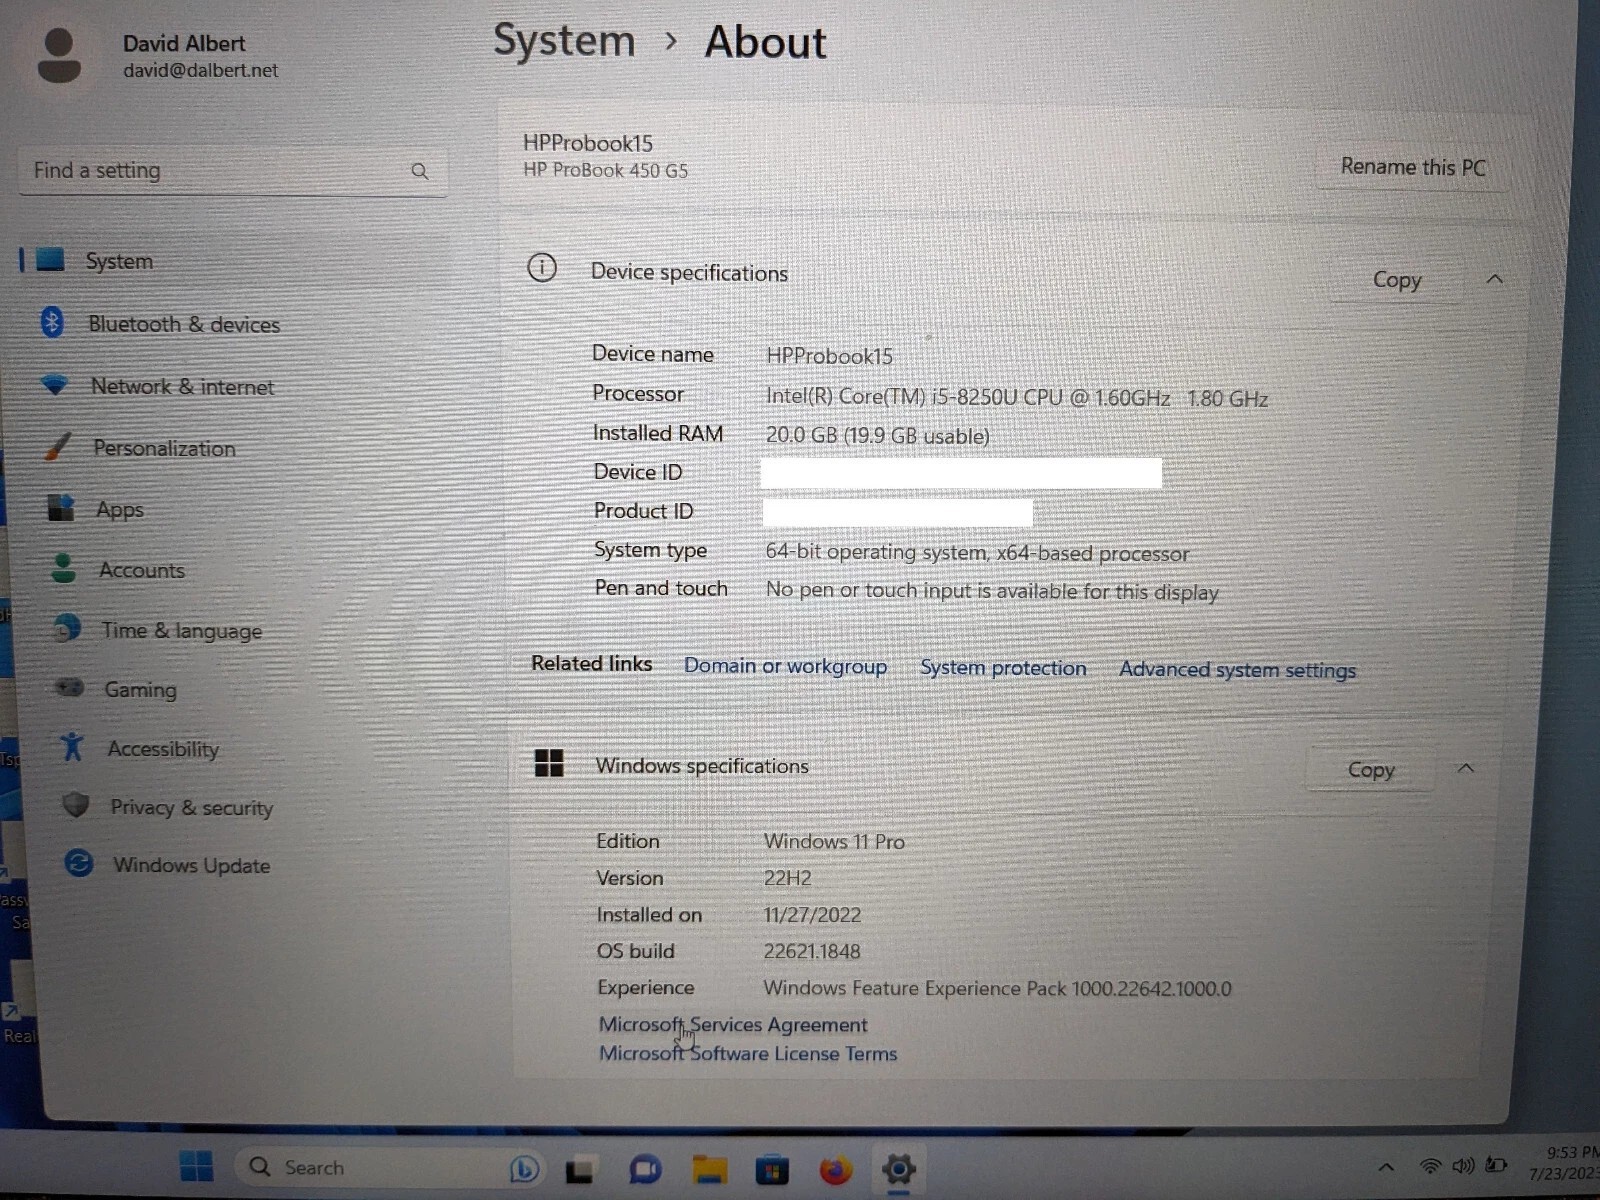Open Microsoft Services Agreement link
The height and width of the screenshot is (1200, 1600).
(733, 1024)
